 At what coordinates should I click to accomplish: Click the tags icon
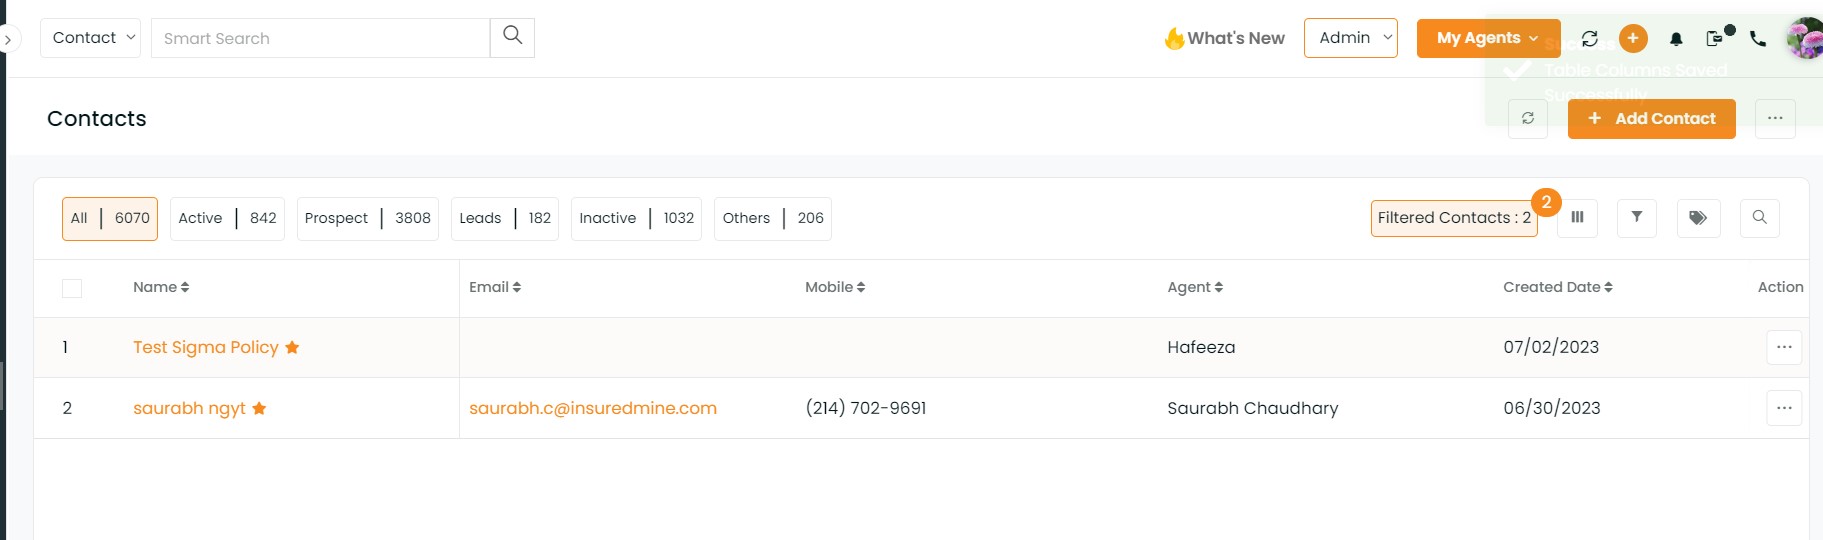coord(1698,217)
